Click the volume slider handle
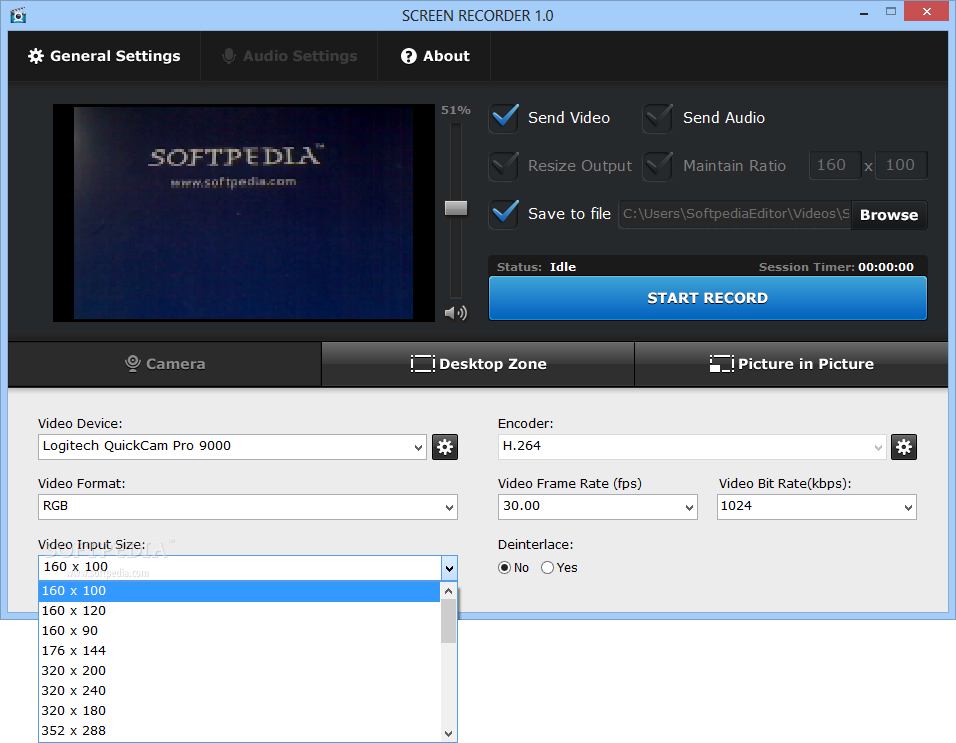This screenshot has height=743, width=956. pyautogui.click(x=456, y=208)
